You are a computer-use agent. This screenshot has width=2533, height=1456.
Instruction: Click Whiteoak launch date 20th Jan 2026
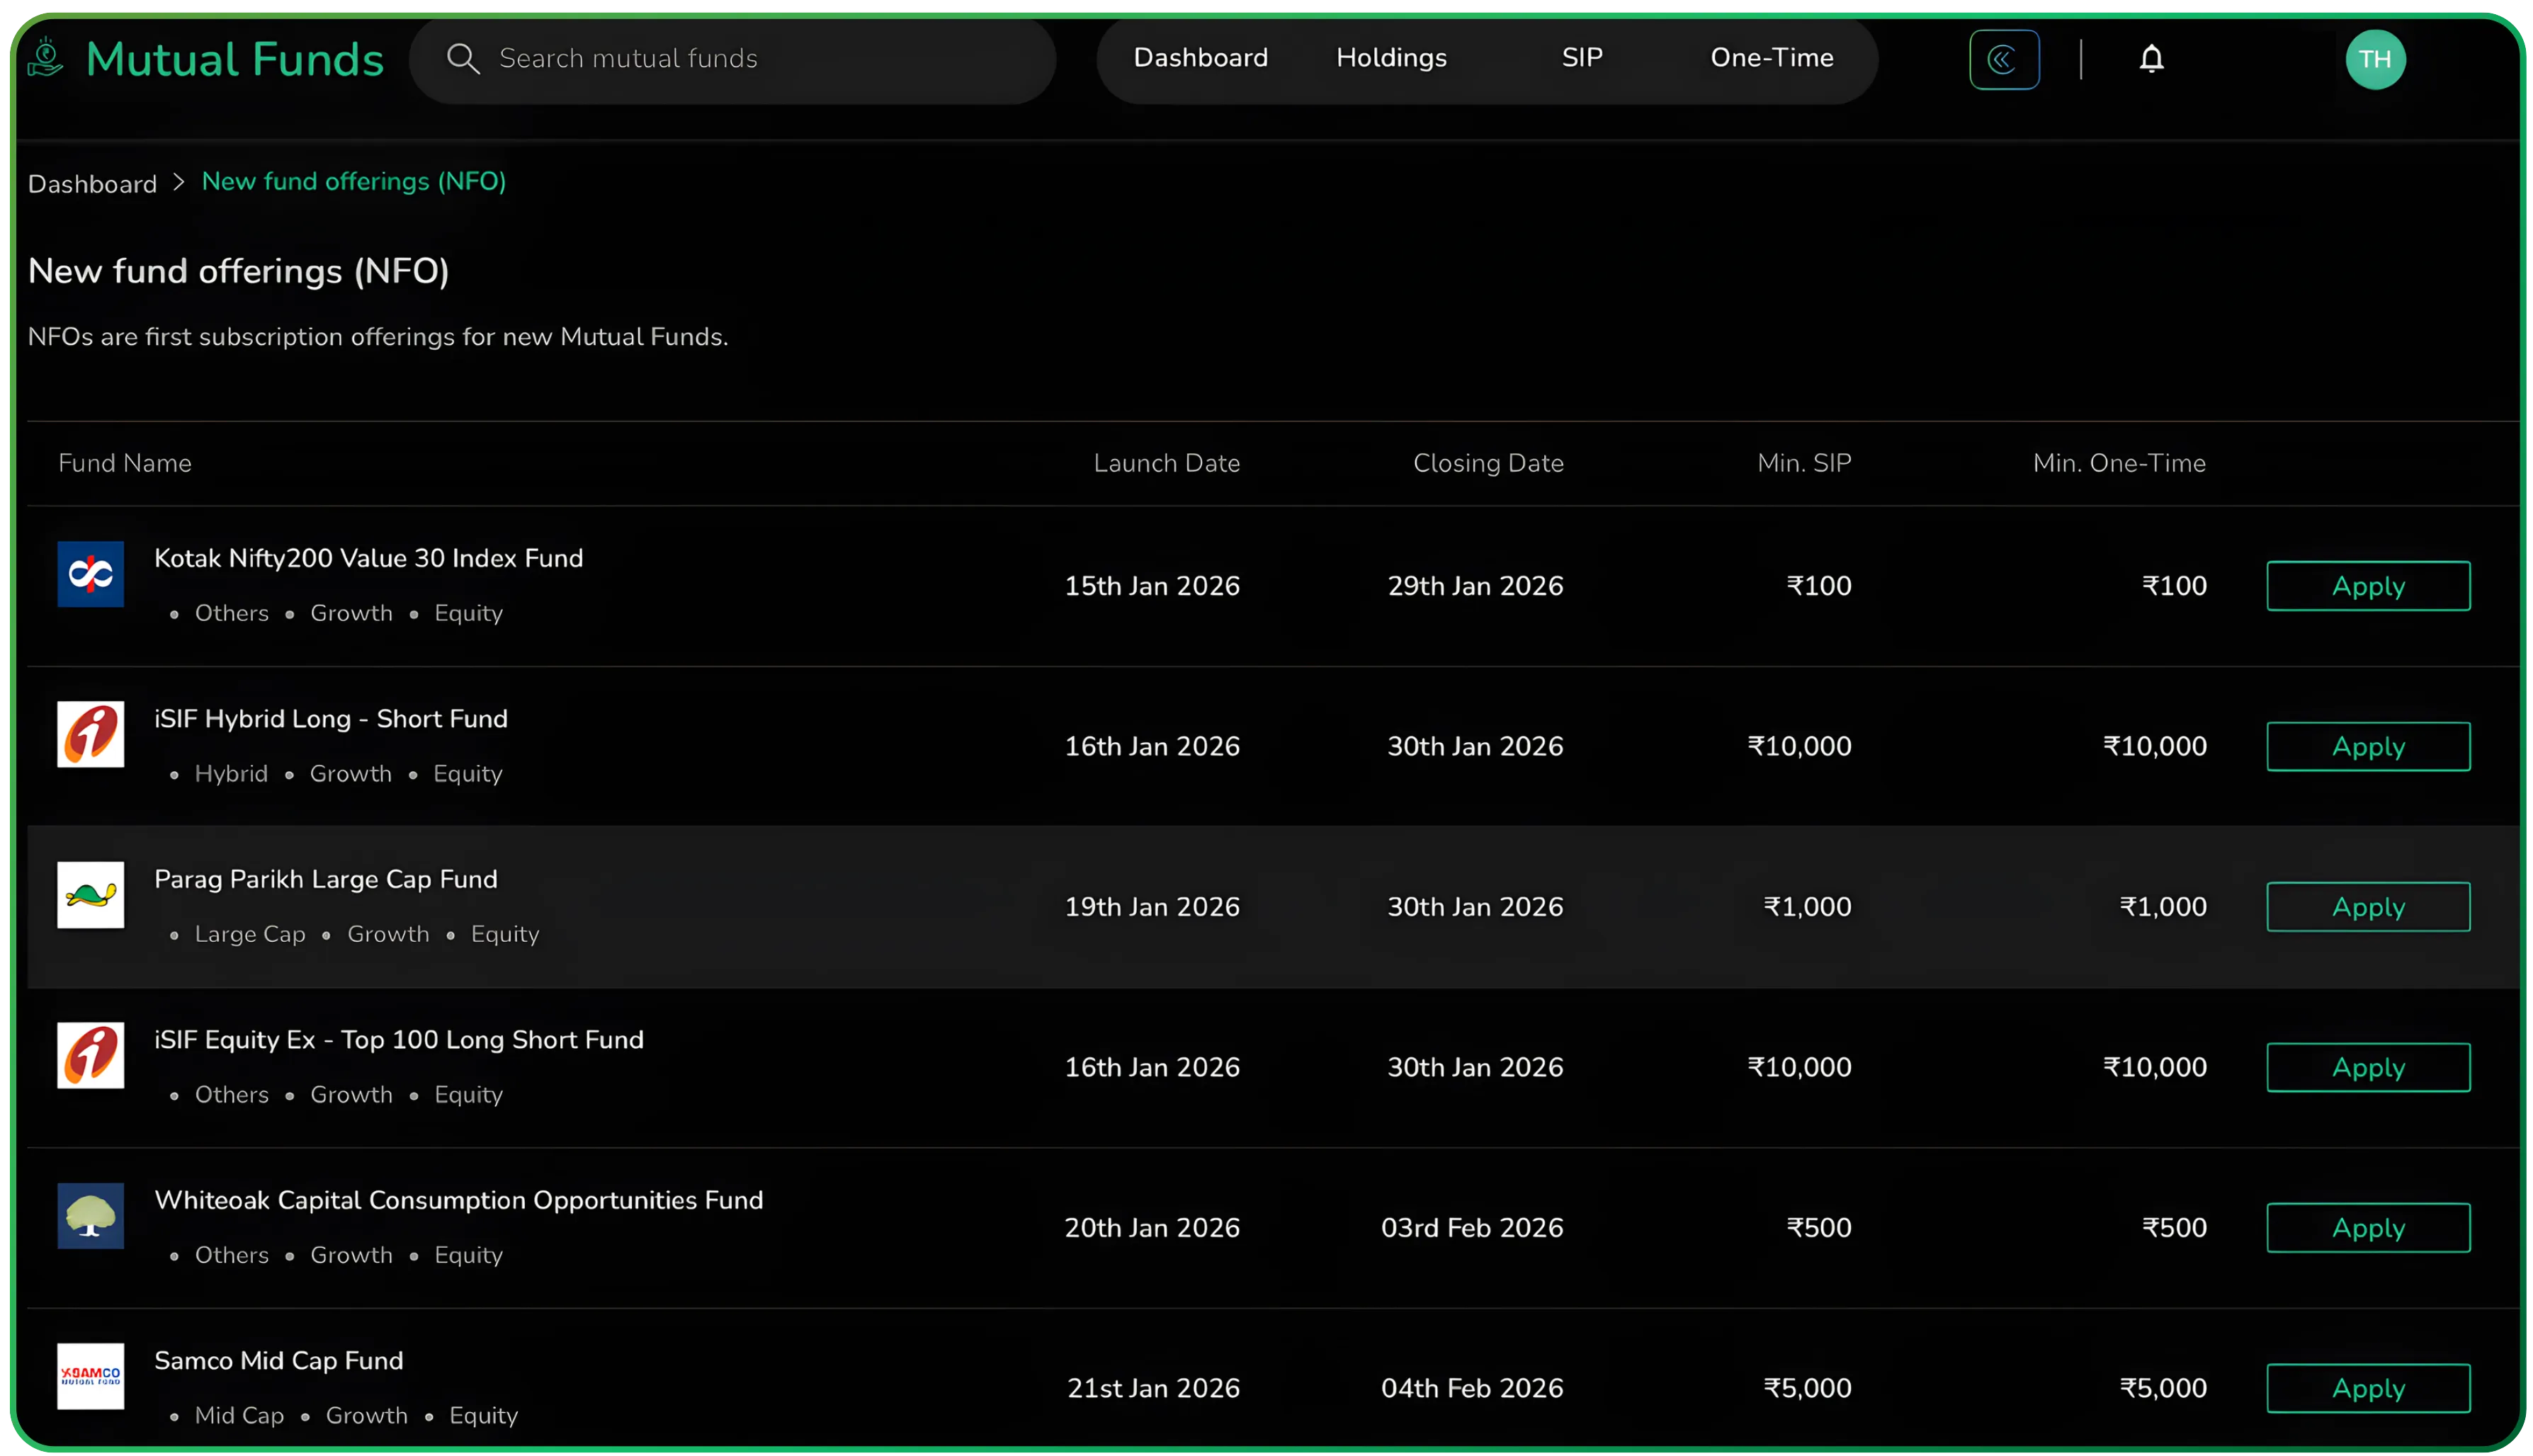pos(1151,1228)
